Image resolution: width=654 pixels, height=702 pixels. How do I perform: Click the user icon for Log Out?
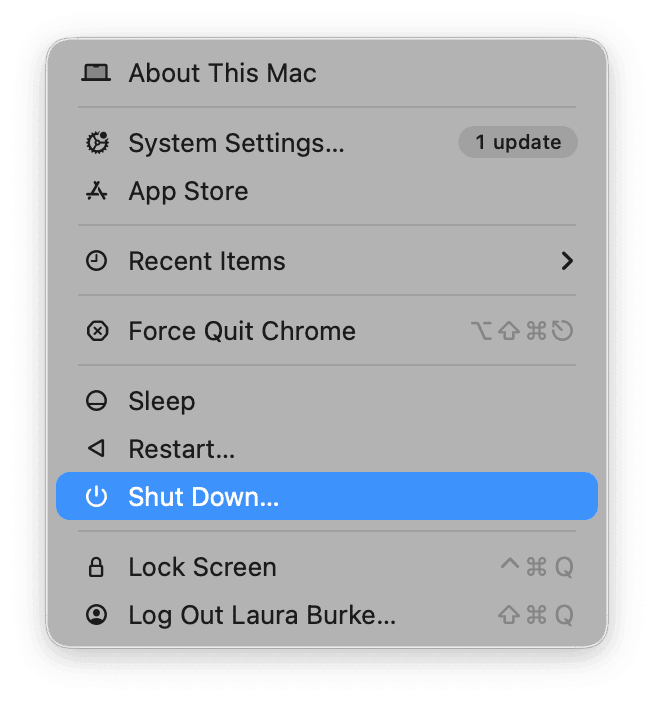(x=96, y=615)
